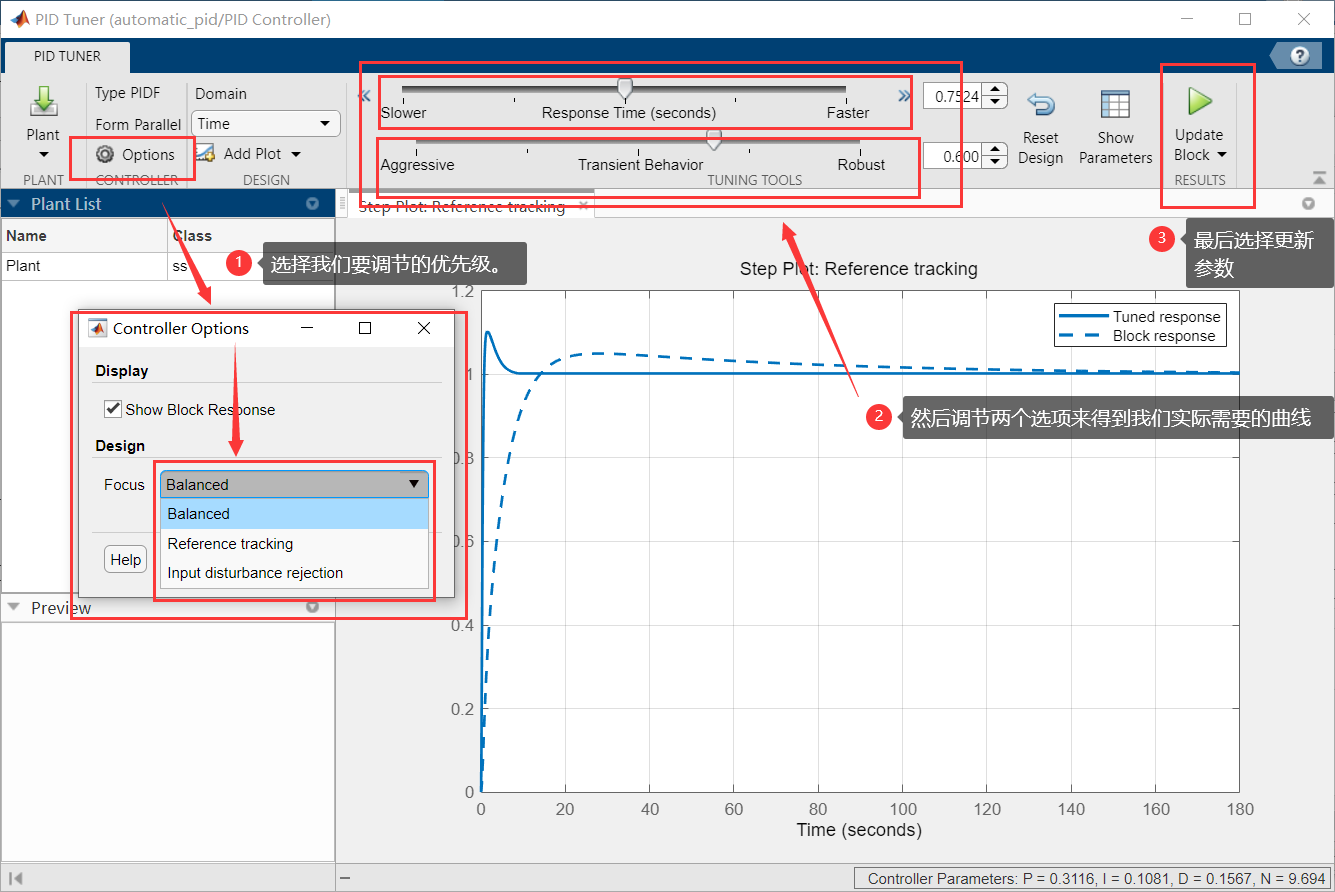The image size is (1335, 892).
Task: Increase the transient behavior stepper value
Action: [994, 150]
